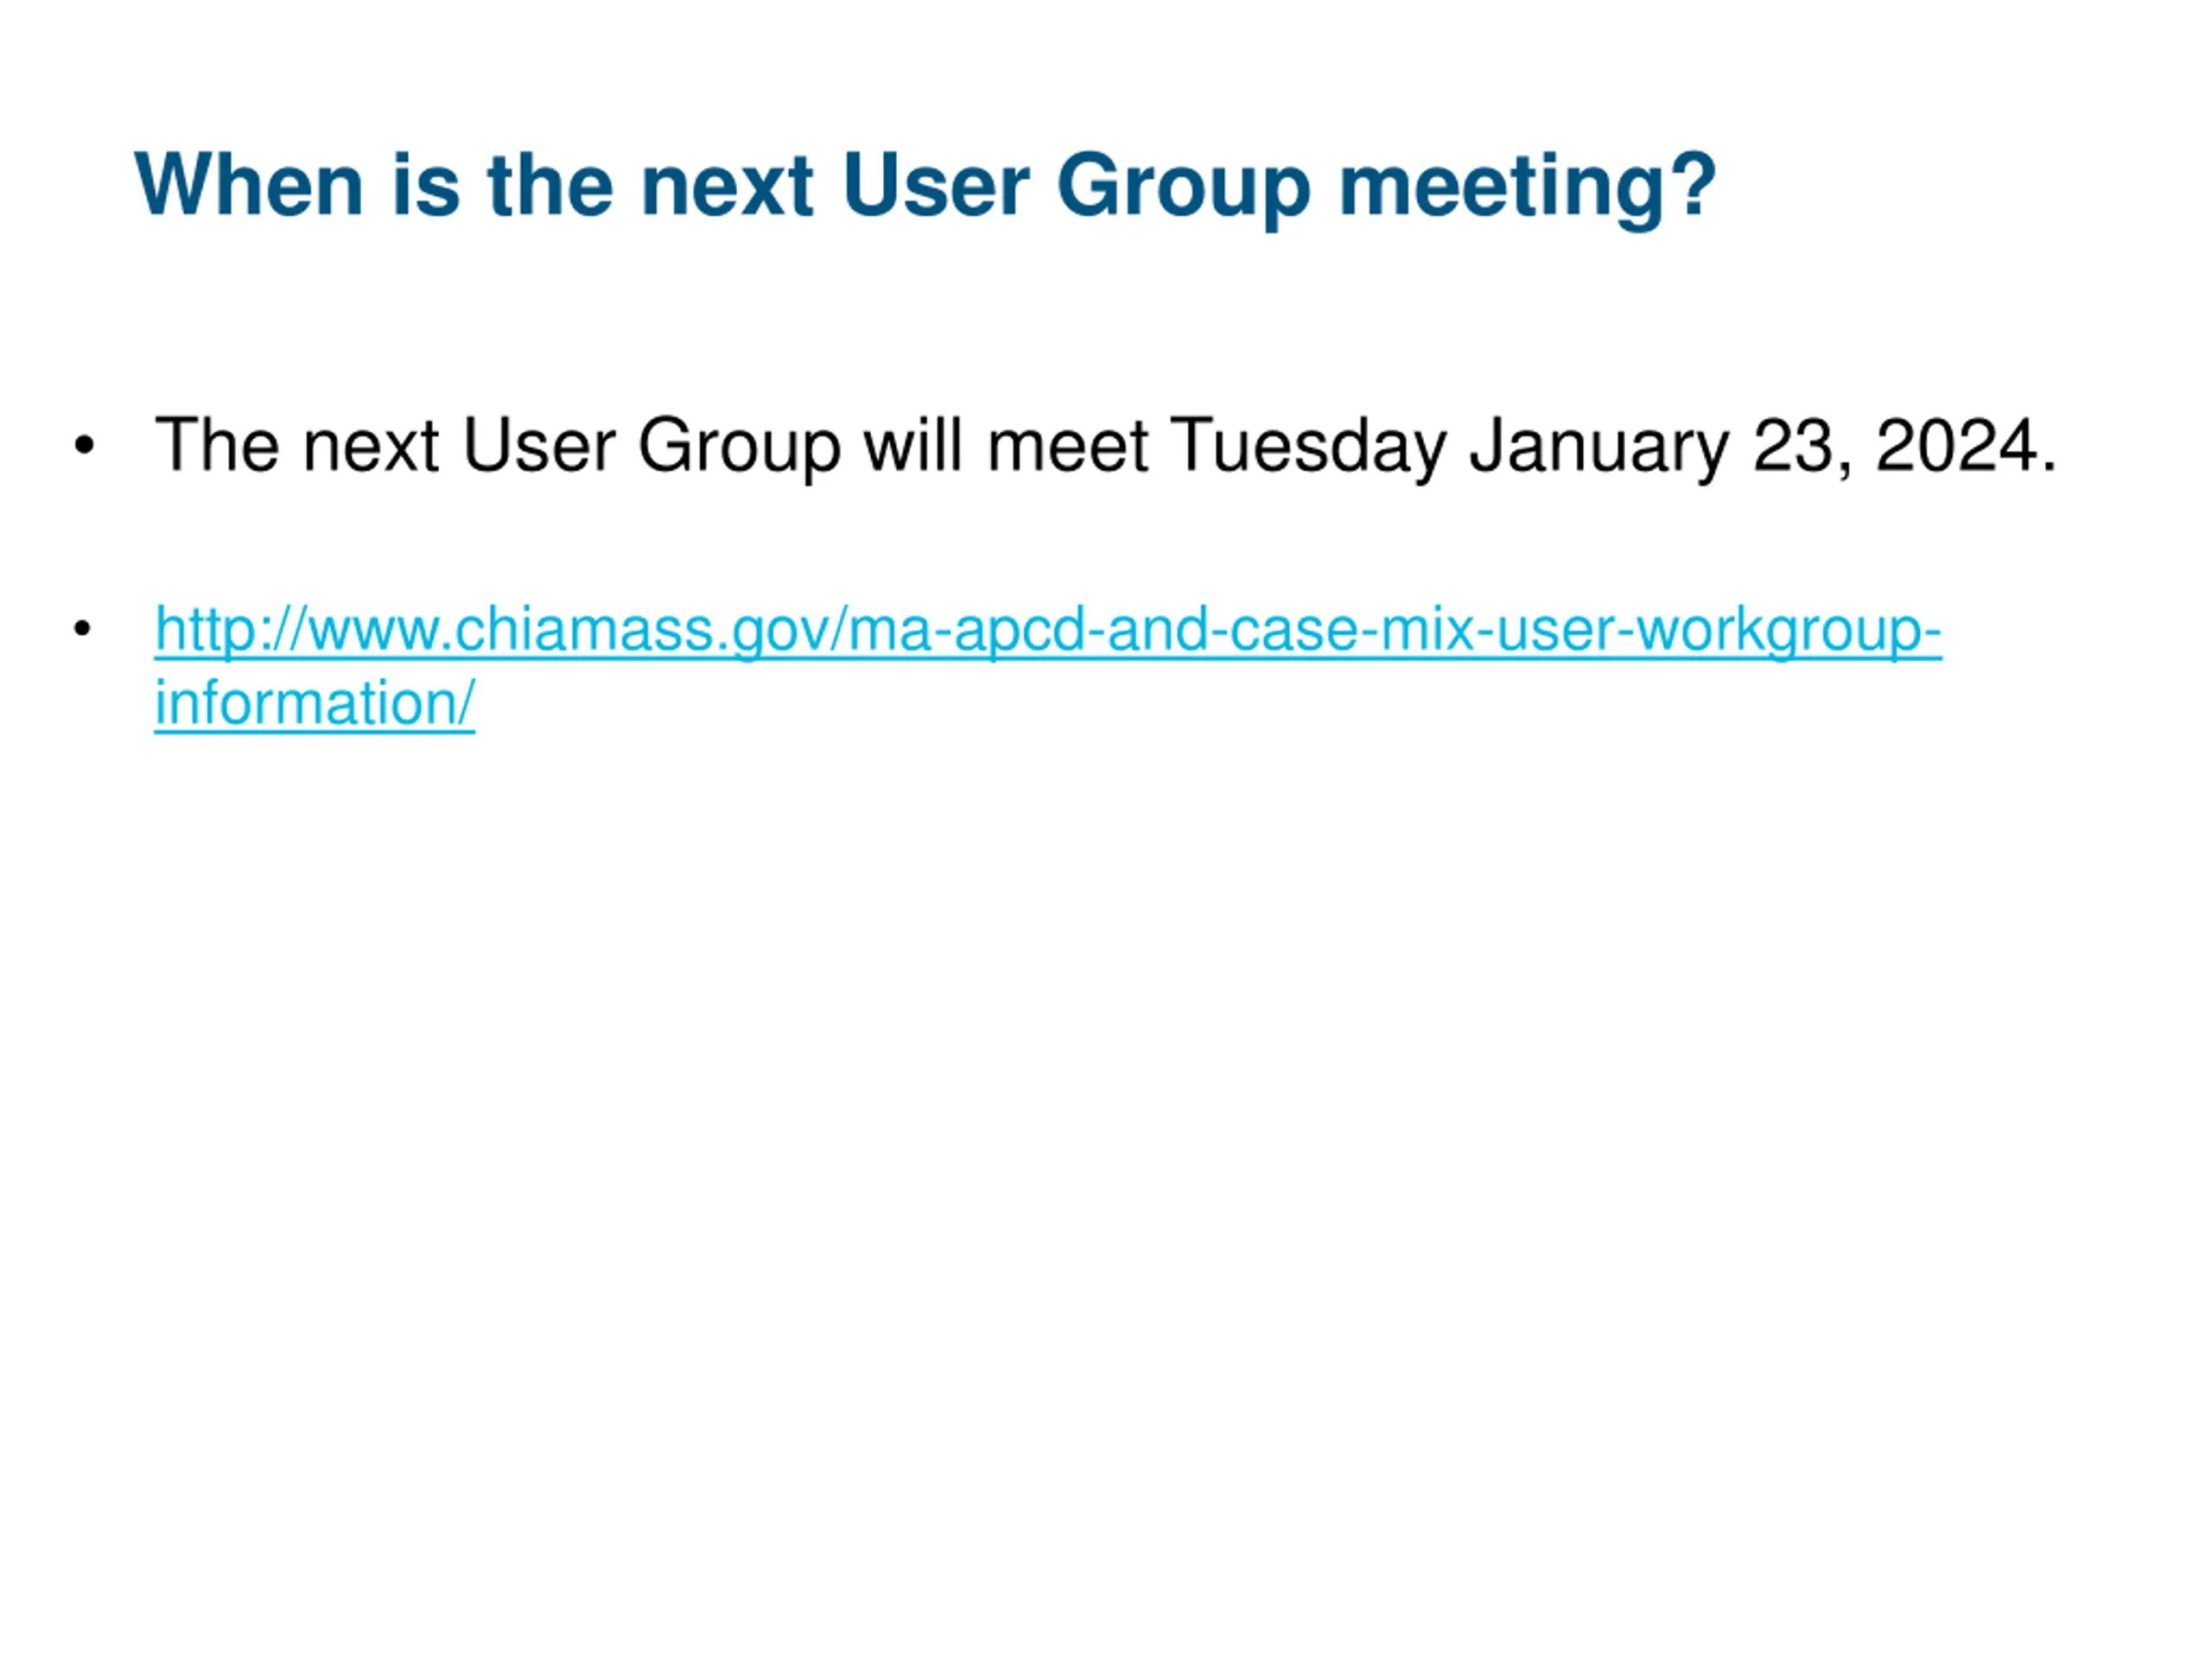Click "will meet" in the bullet sentence
This screenshot has width=2212, height=1659.
1006,446
